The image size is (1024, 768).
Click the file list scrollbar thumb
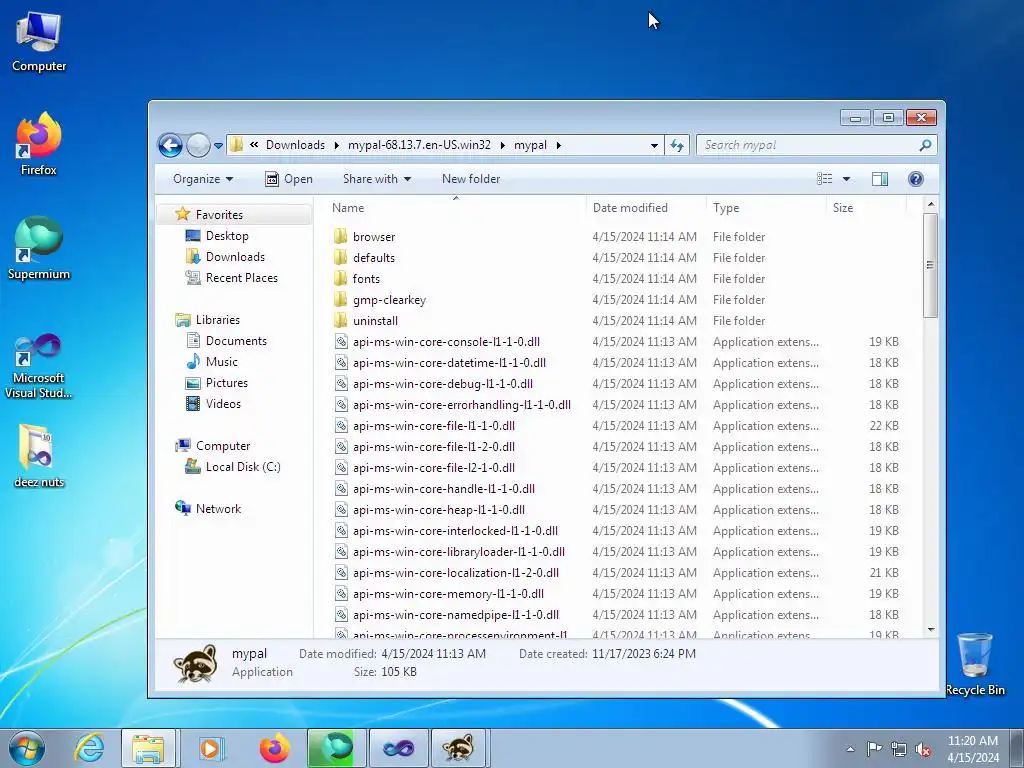[930, 265]
